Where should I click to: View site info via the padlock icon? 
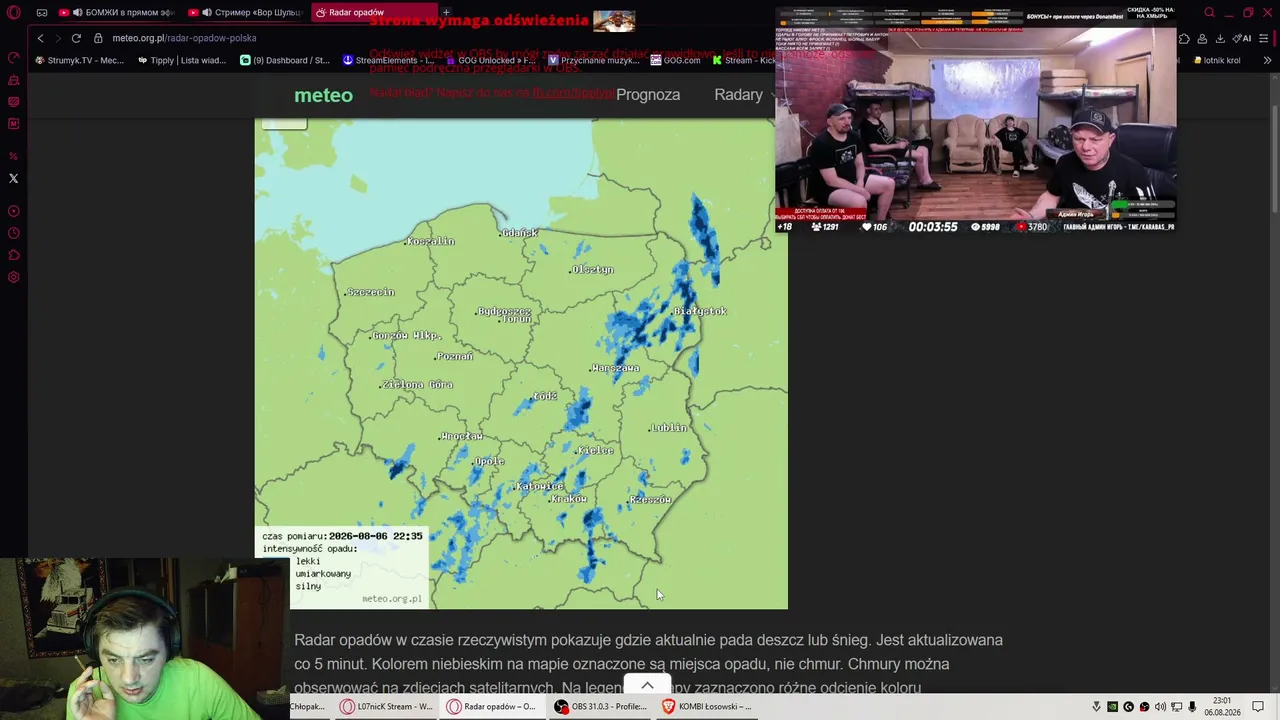tap(98, 38)
